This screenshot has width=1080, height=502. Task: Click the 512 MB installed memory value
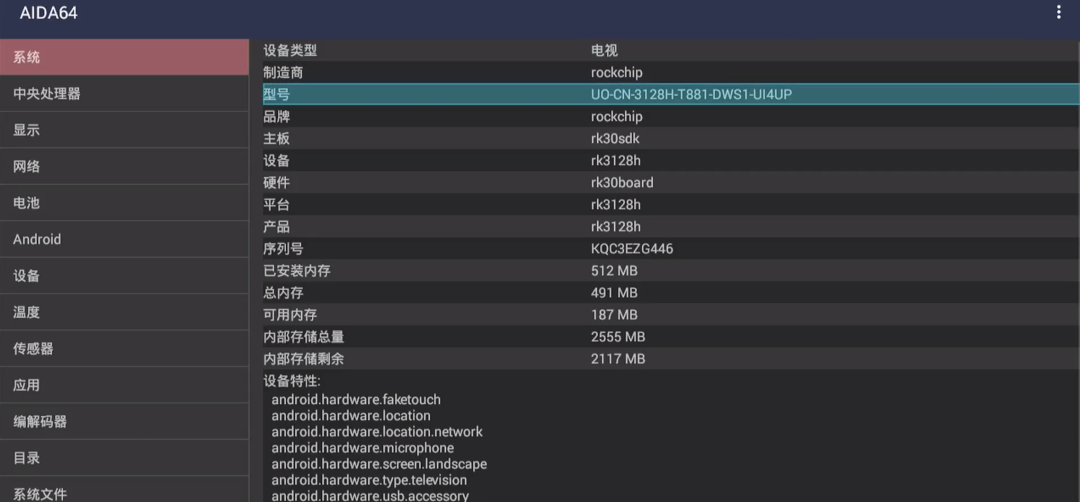pyautogui.click(x=614, y=271)
